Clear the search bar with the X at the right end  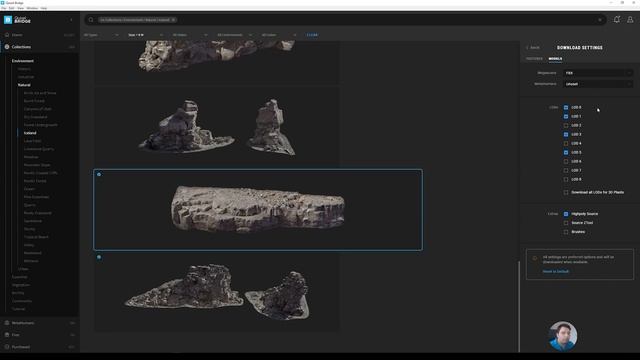click(x=600, y=20)
